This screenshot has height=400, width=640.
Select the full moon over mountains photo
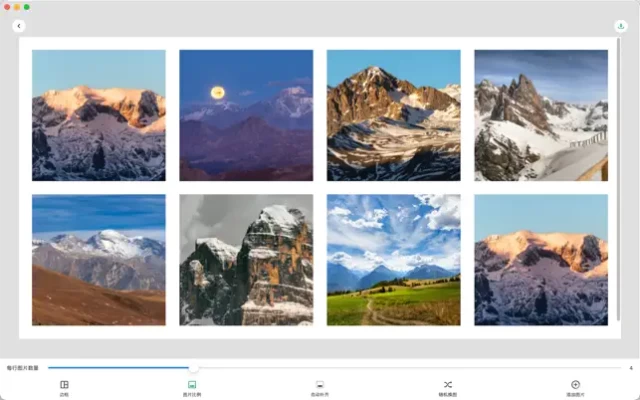[246, 115]
